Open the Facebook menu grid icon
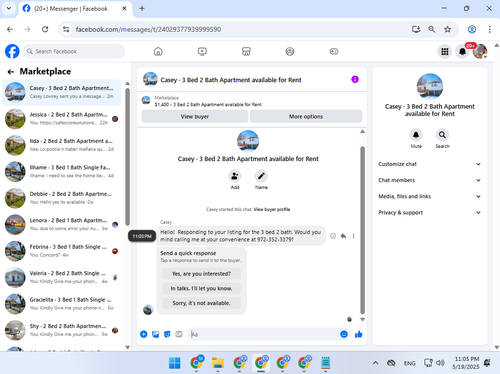The width and height of the screenshot is (500, 374). [445, 51]
